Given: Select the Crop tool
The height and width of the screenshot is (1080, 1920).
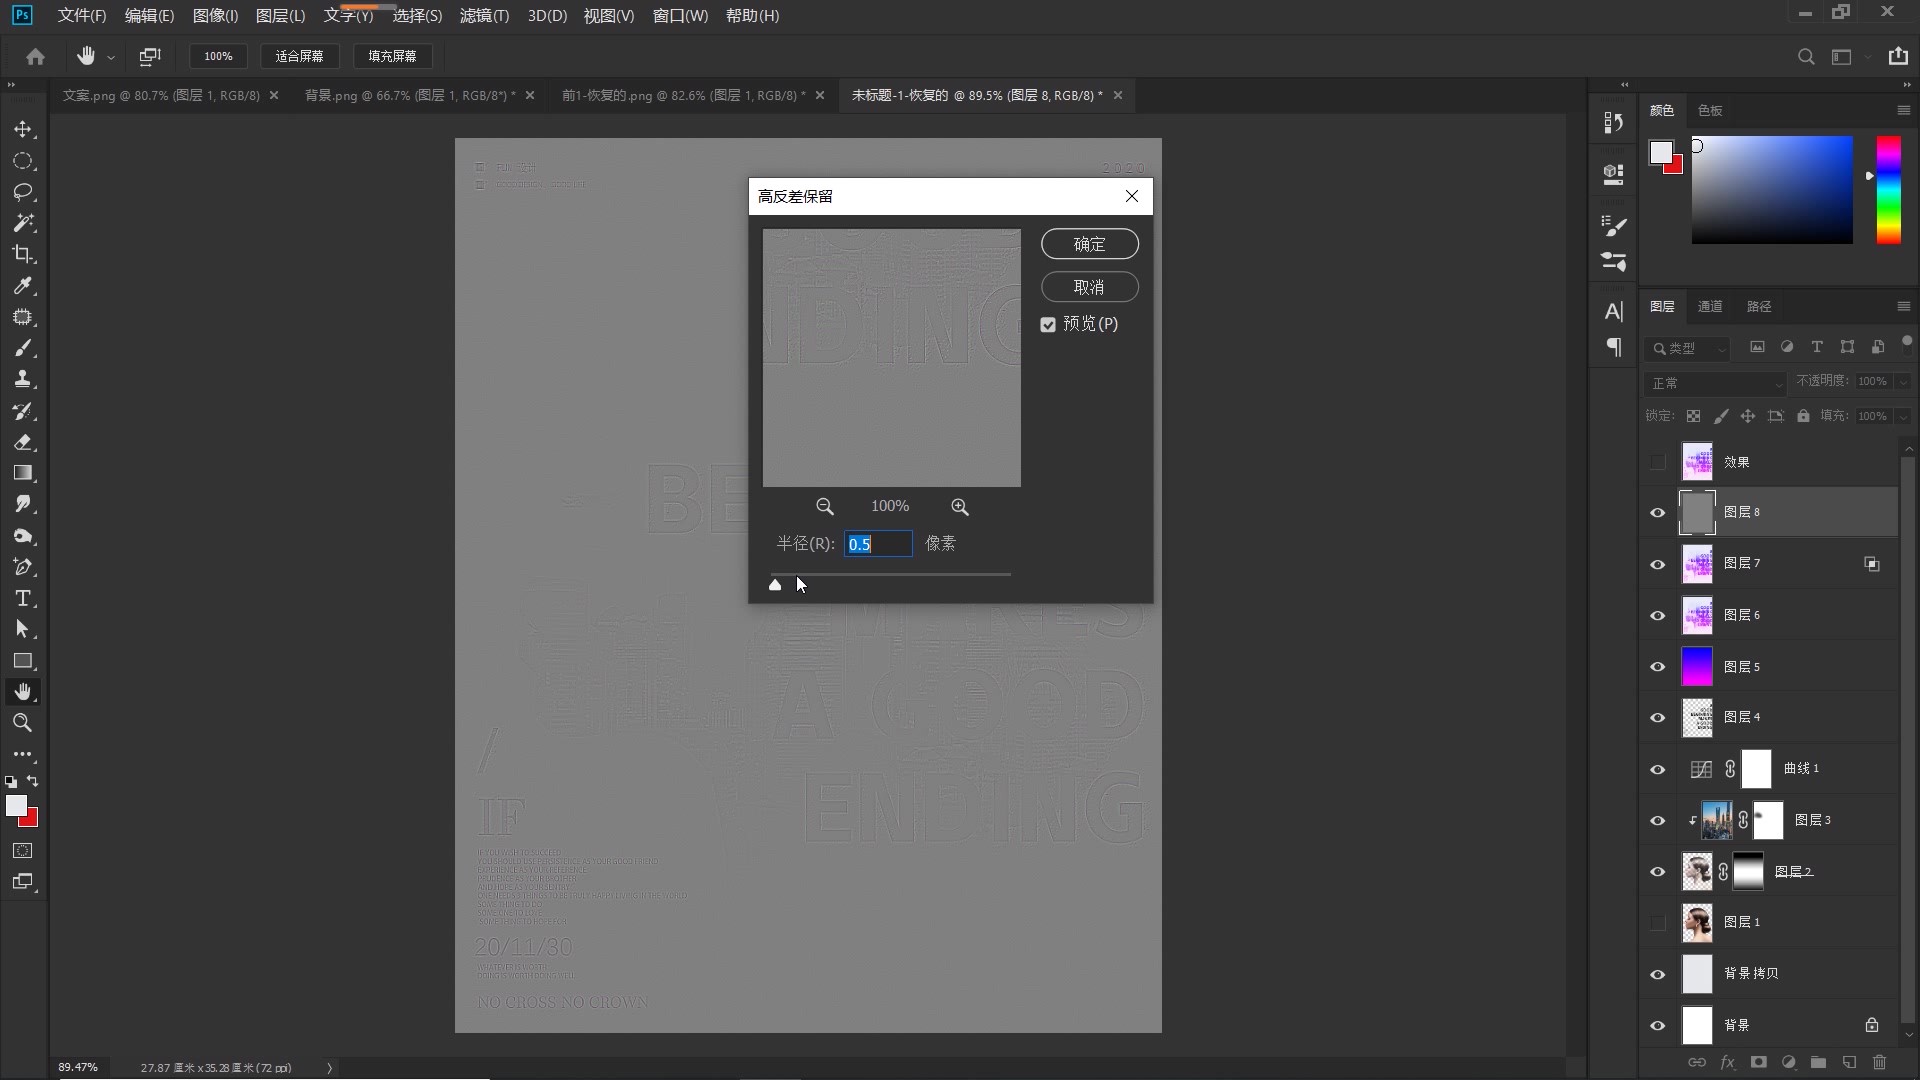Looking at the screenshot, I should [x=23, y=254].
